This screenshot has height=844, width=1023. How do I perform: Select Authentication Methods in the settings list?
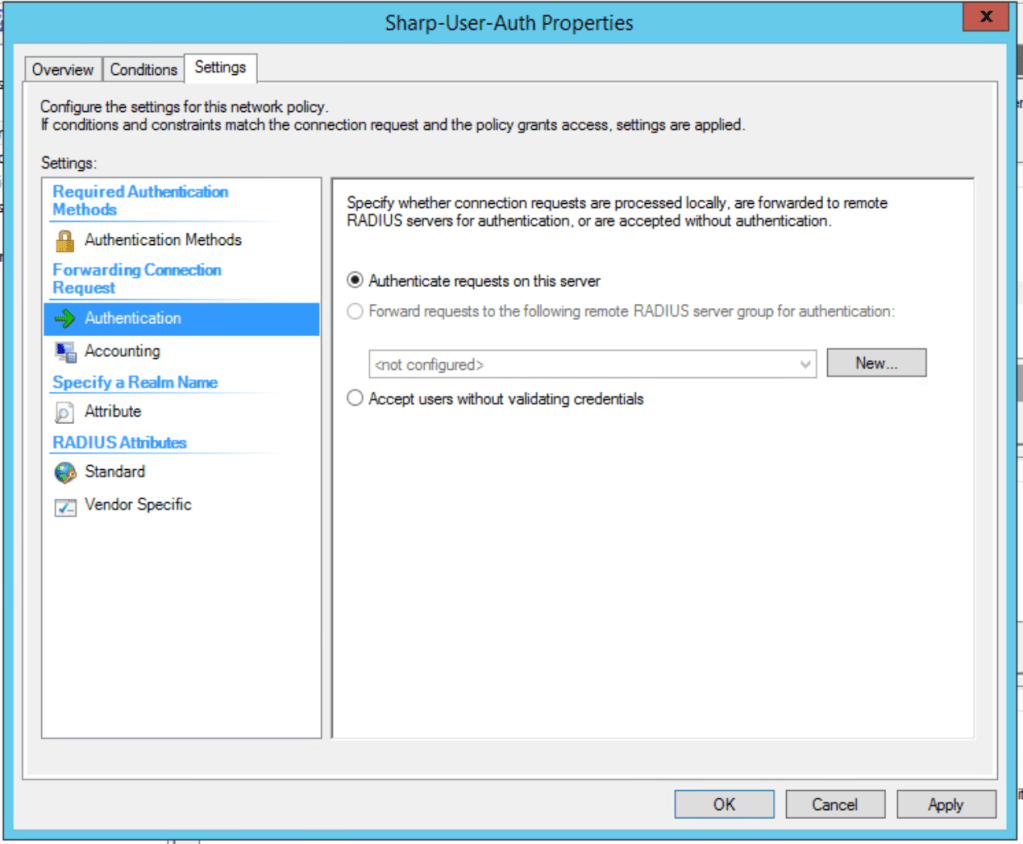(163, 240)
